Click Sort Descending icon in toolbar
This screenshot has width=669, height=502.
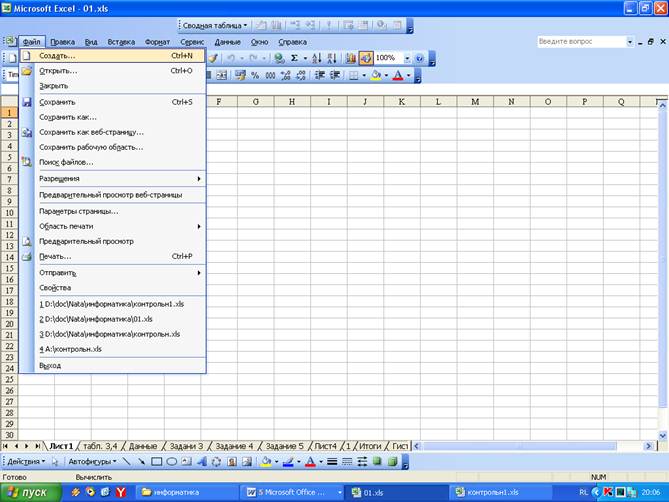point(332,58)
